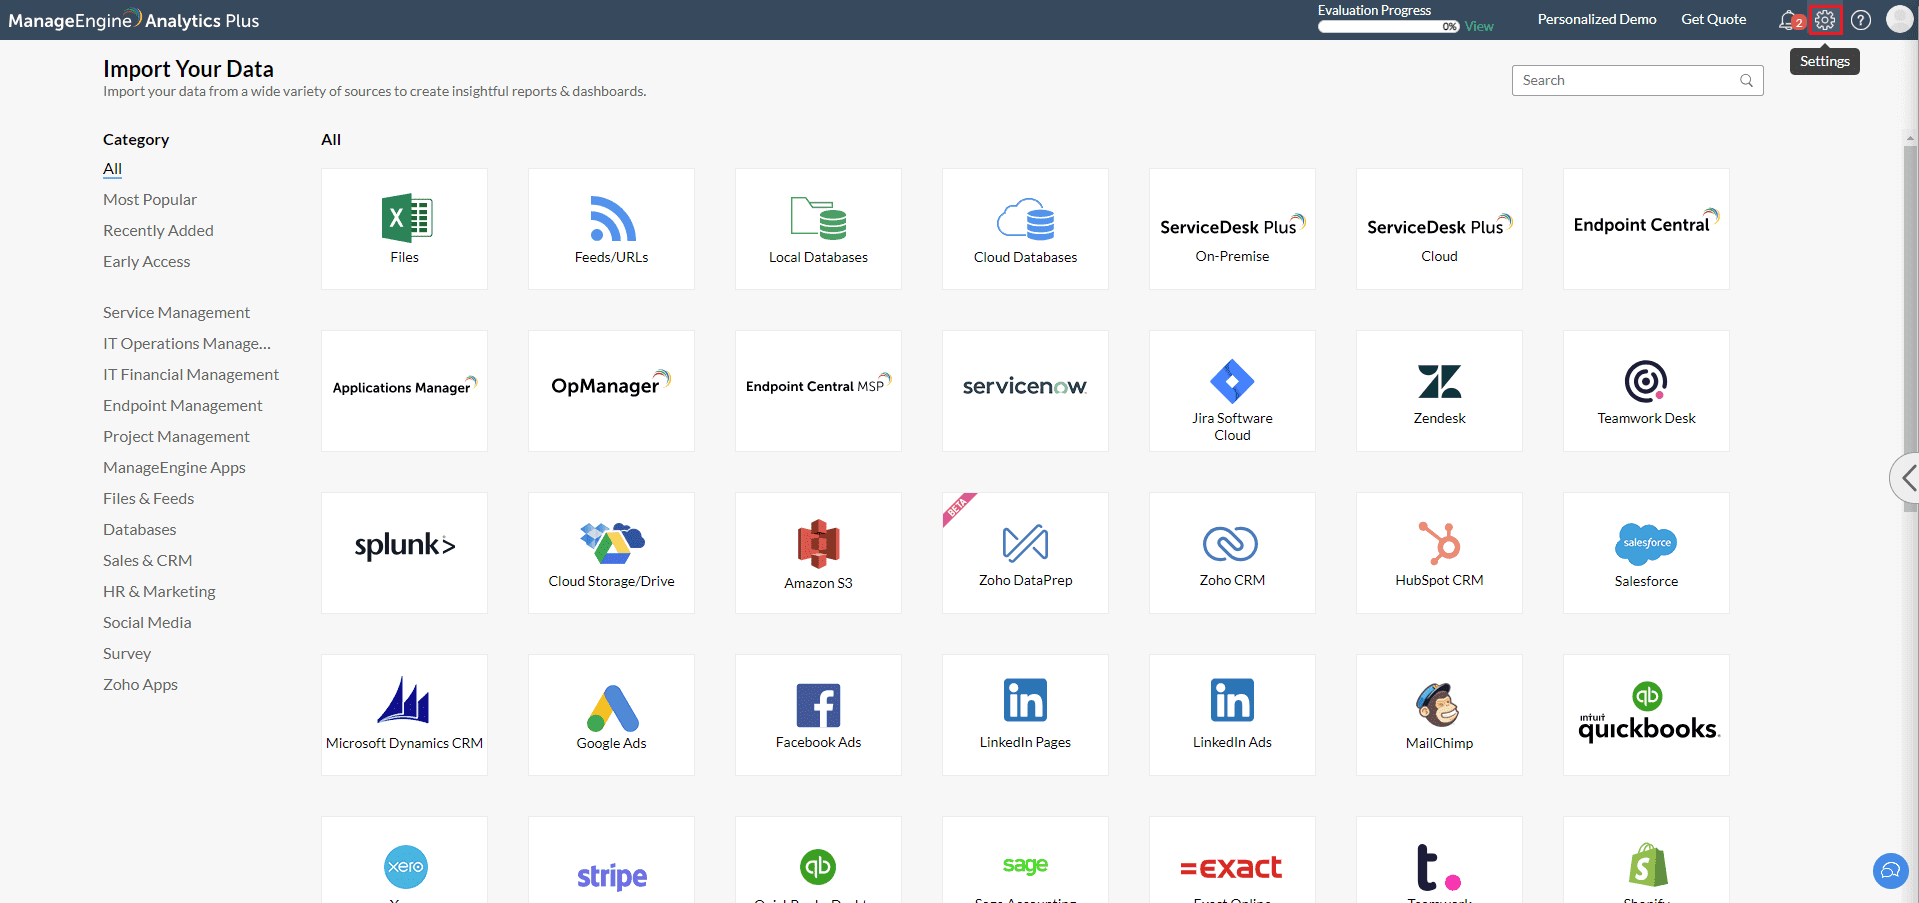Select the Xero connector tile
This screenshot has height=903, width=1919.
click(x=404, y=860)
